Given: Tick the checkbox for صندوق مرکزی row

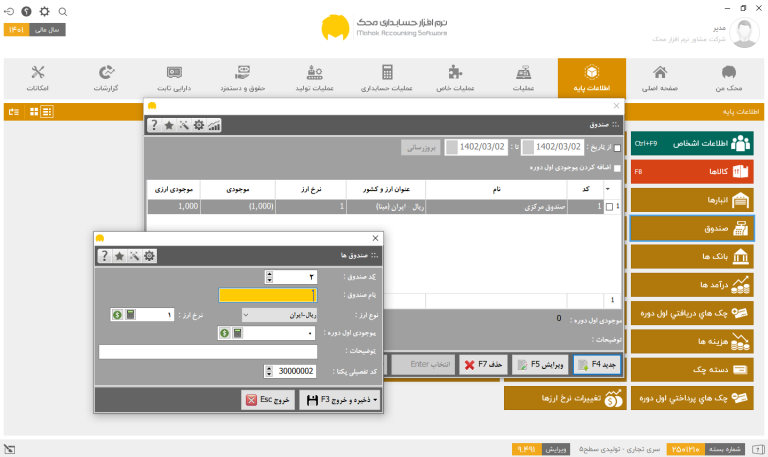Looking at the screenshot, I should pos(609,207).
